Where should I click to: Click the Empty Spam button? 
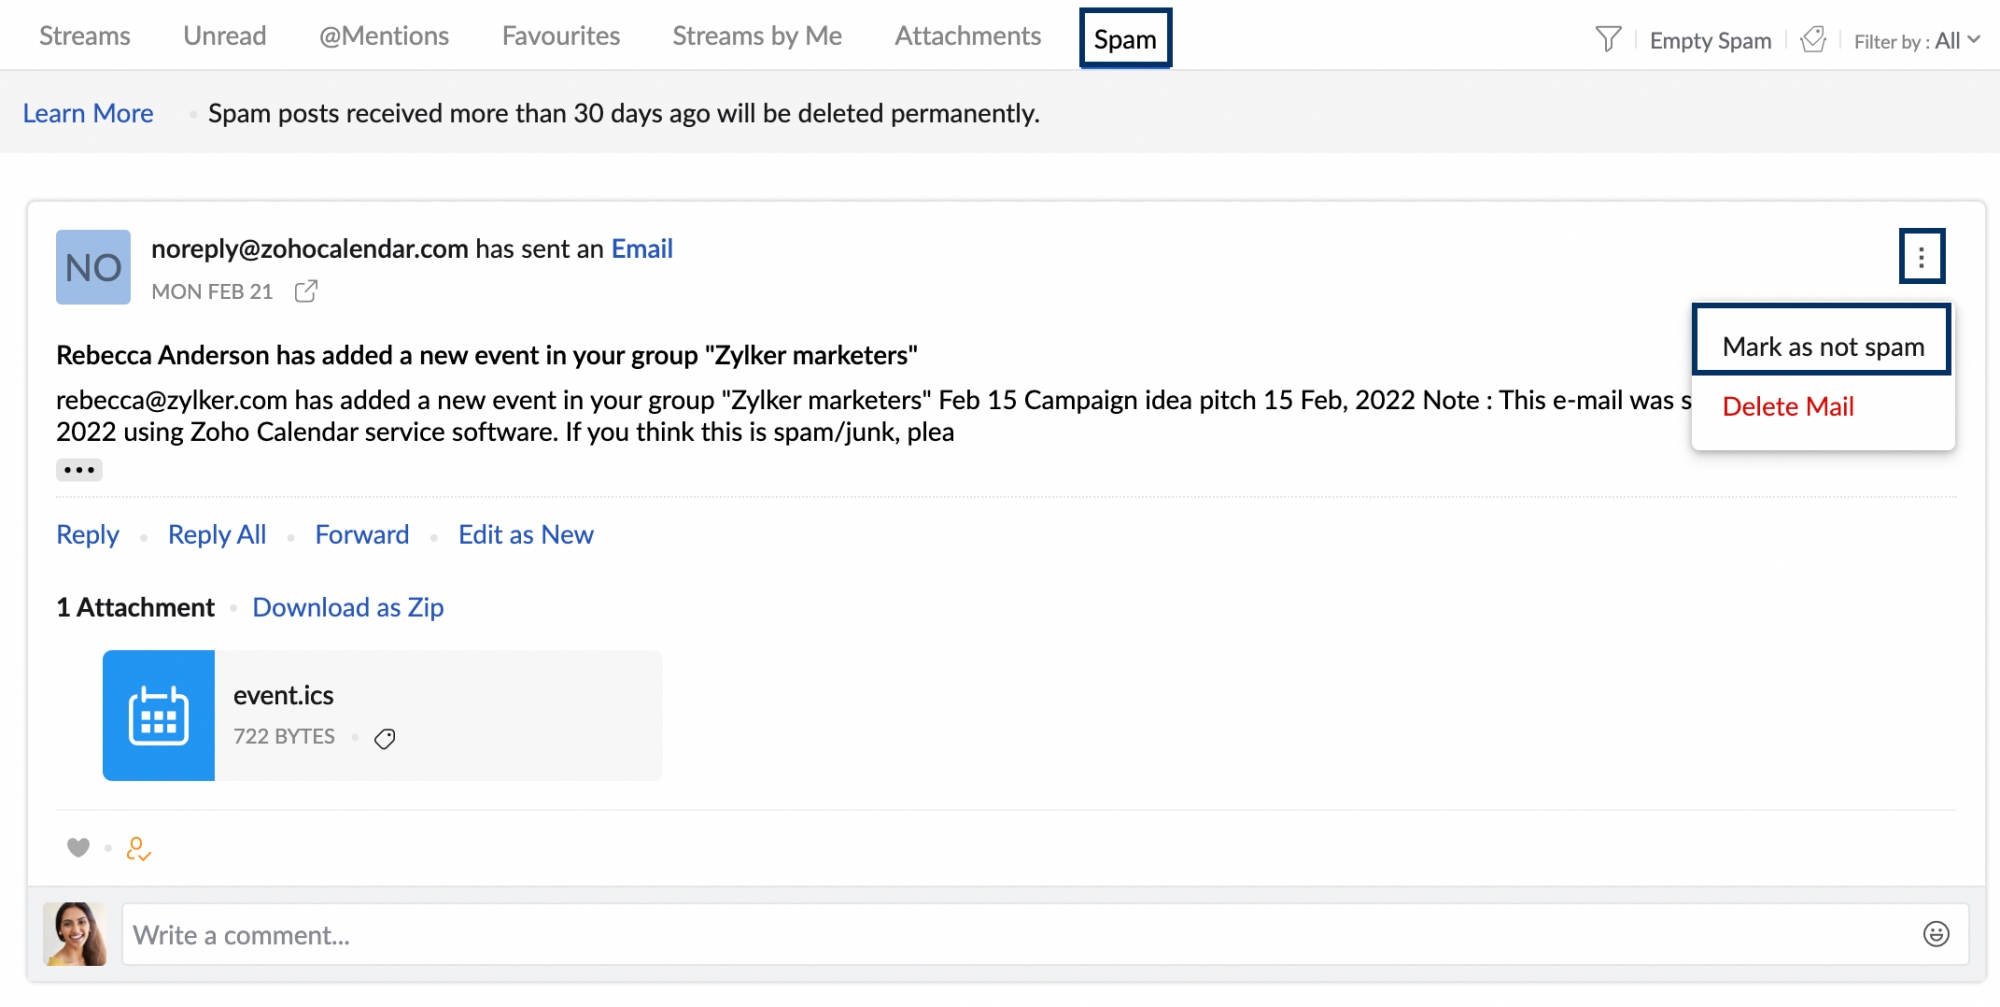tap(1710, 41)
